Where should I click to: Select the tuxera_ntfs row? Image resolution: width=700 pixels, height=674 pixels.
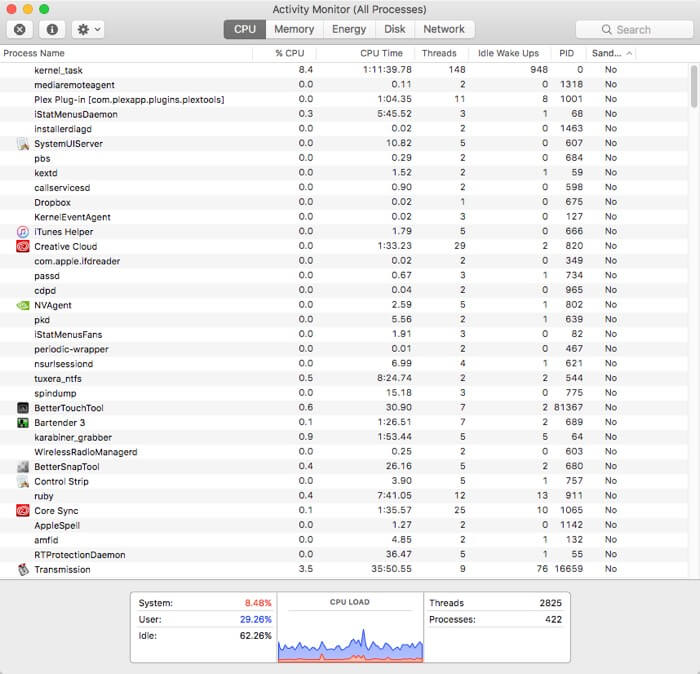pyautogui.click(x=344, y=379)
